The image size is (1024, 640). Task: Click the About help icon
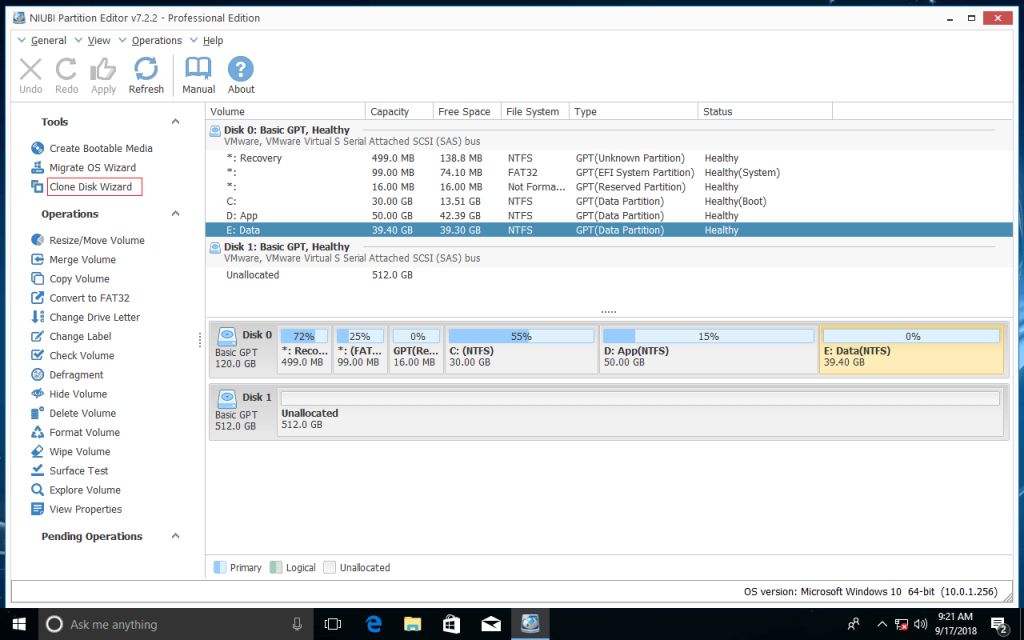pyautogui.click(x=241, y=69)
